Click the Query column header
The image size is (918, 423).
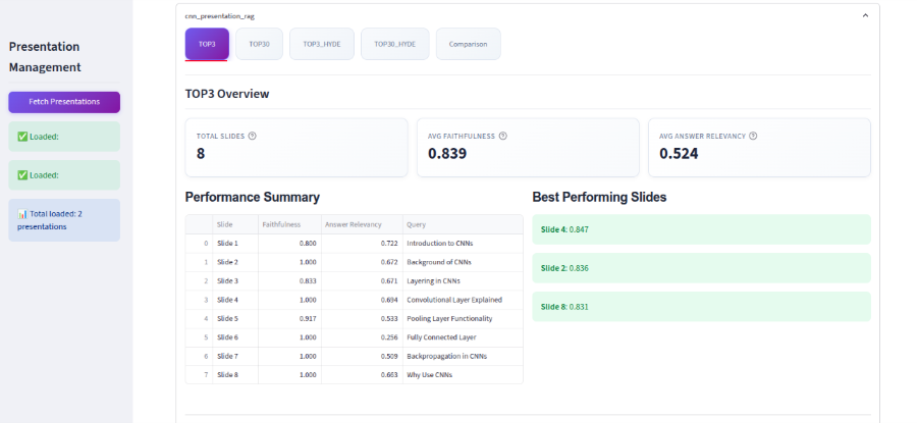pyautogui.click(x=462, y=225)
